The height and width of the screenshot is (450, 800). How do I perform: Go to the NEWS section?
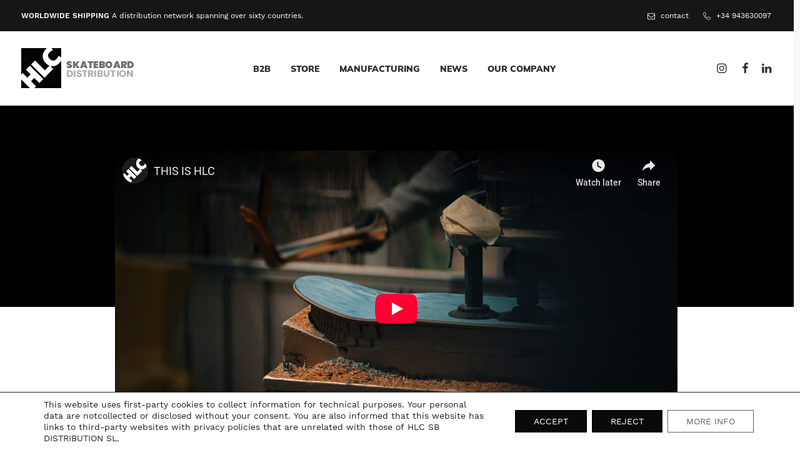454,69
